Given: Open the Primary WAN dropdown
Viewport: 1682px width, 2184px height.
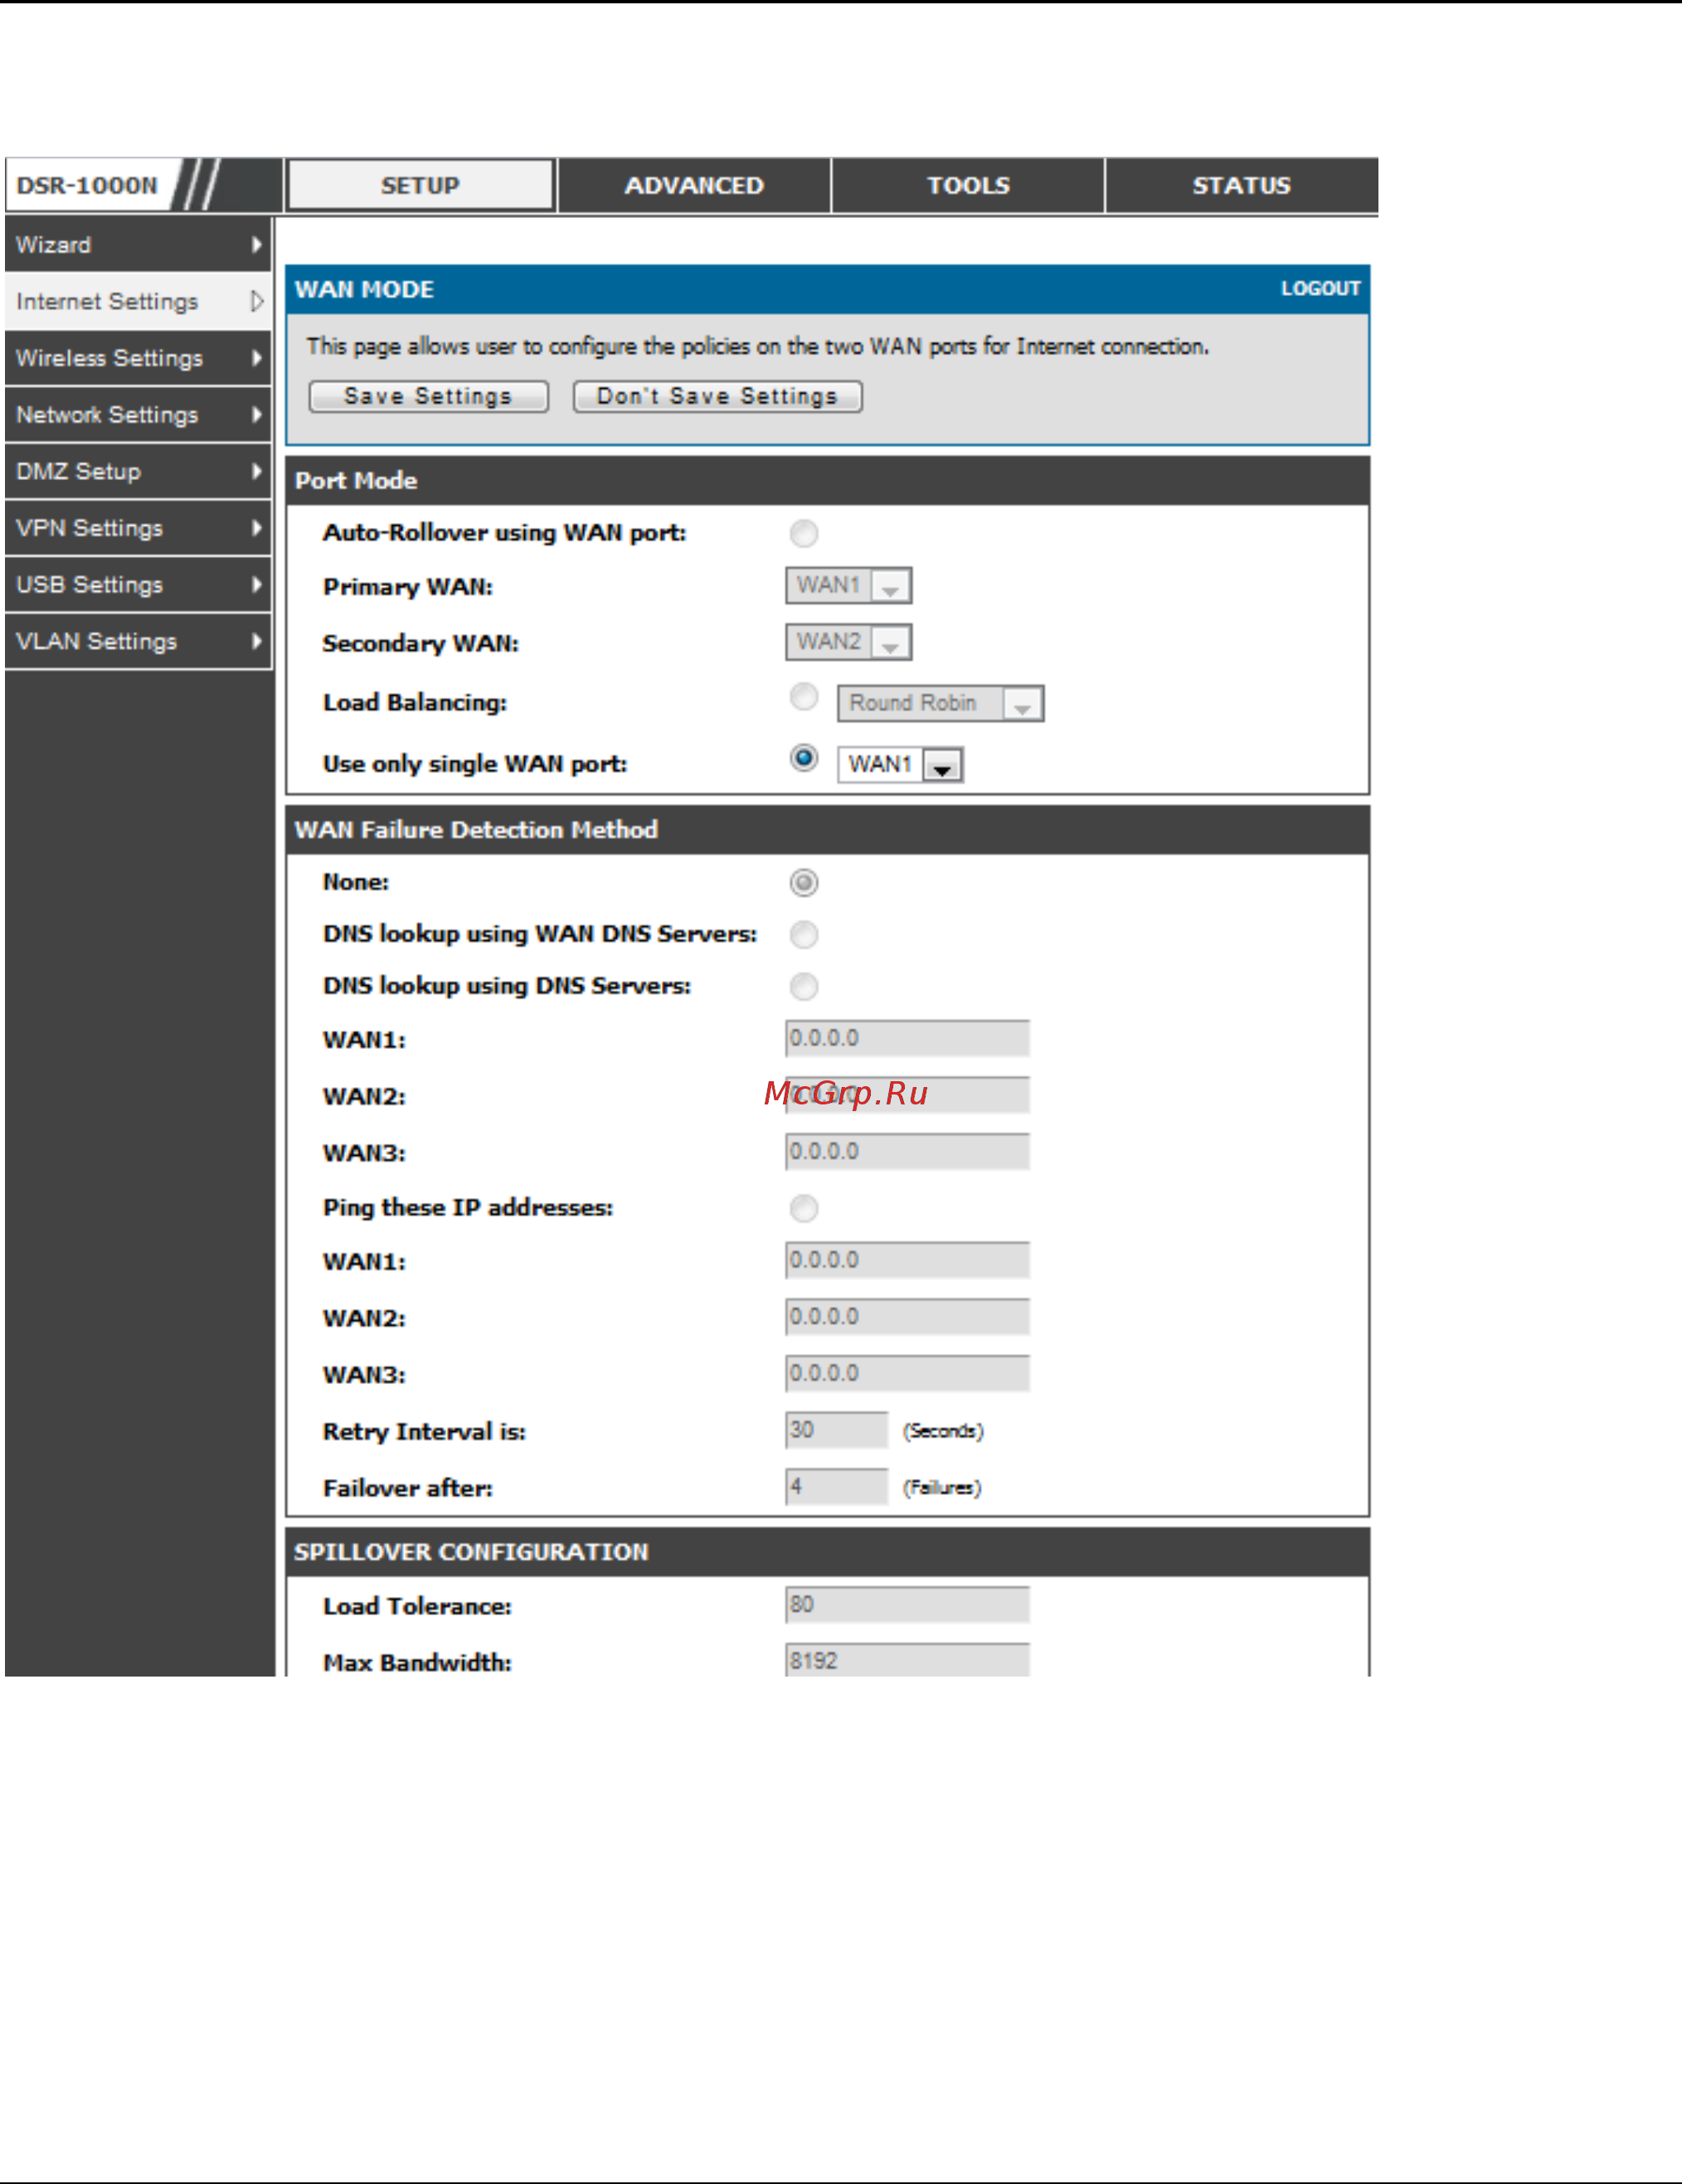Looking at the screenshot, I should [x=848, y=586].
